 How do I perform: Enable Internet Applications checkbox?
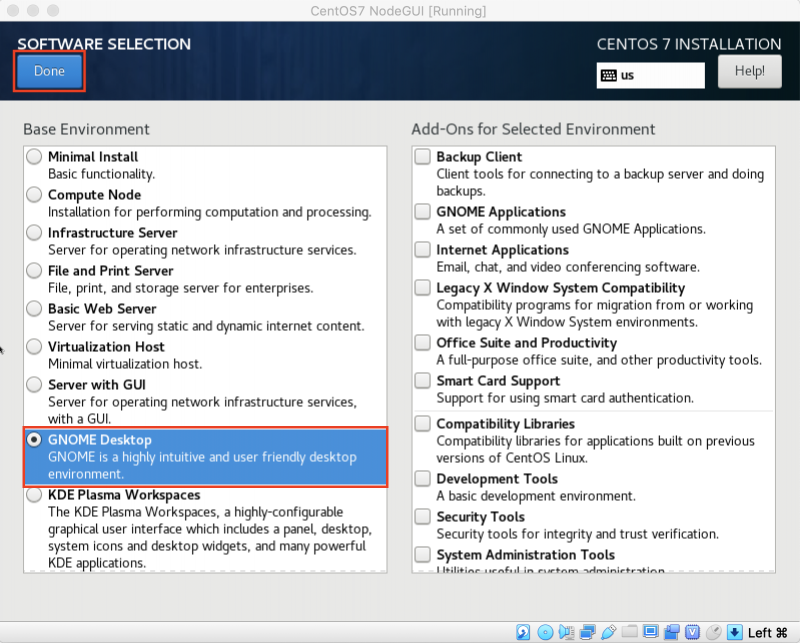pos(422,249)
